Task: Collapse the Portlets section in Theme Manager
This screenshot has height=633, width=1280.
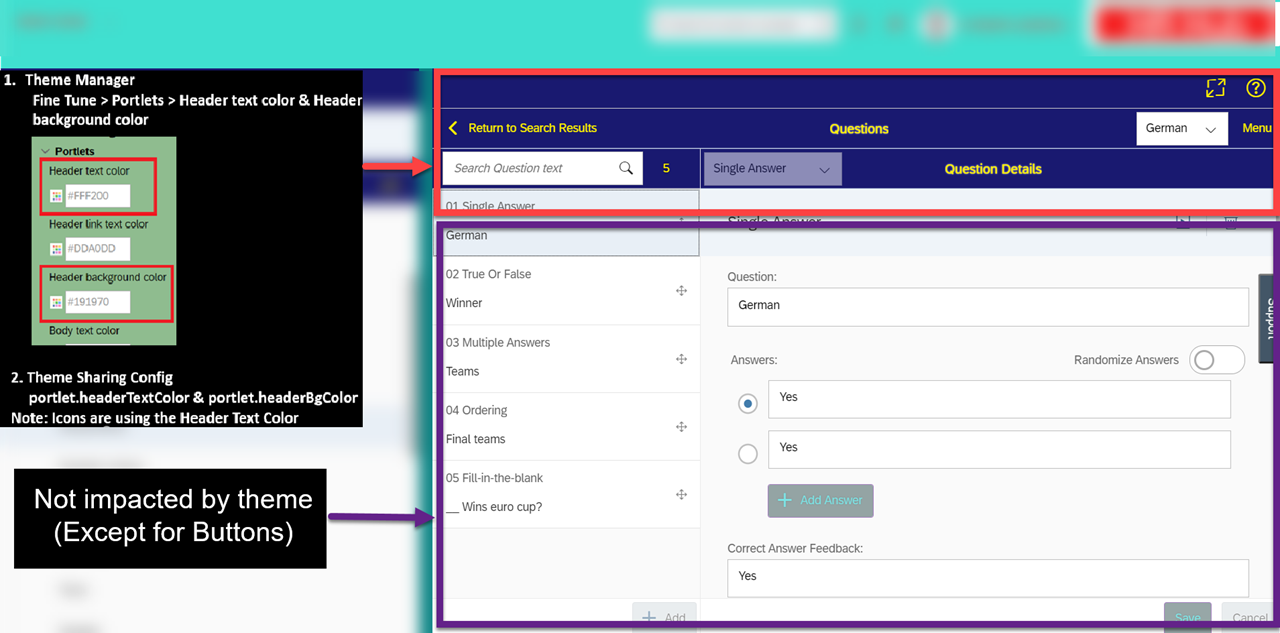Action: 45,151
